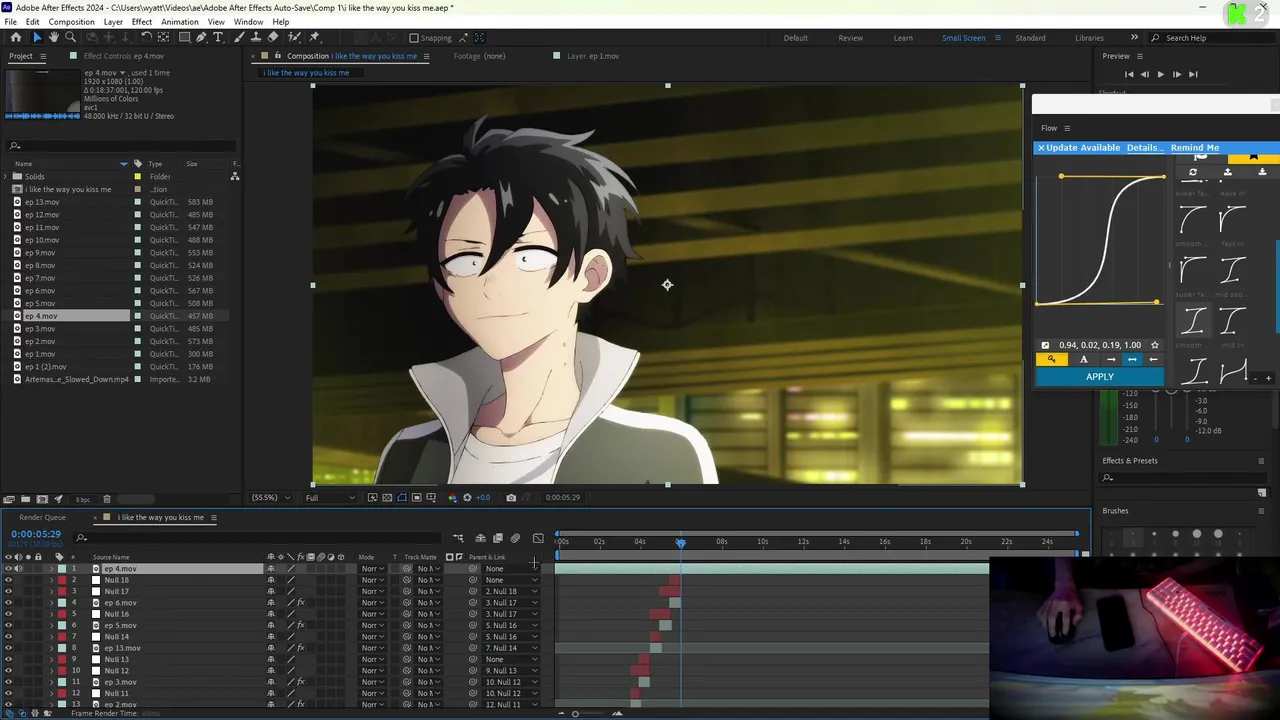
Task: Click the Flow refresh presets icon
Action: click(1193, 172)
